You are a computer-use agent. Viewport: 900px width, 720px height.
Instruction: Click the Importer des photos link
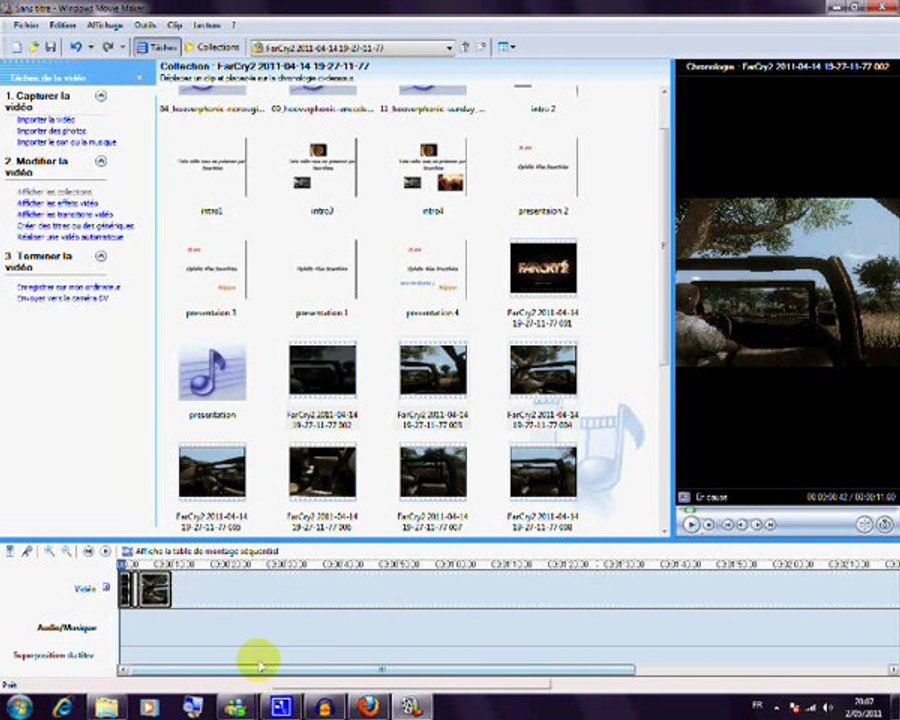(52, 131)
